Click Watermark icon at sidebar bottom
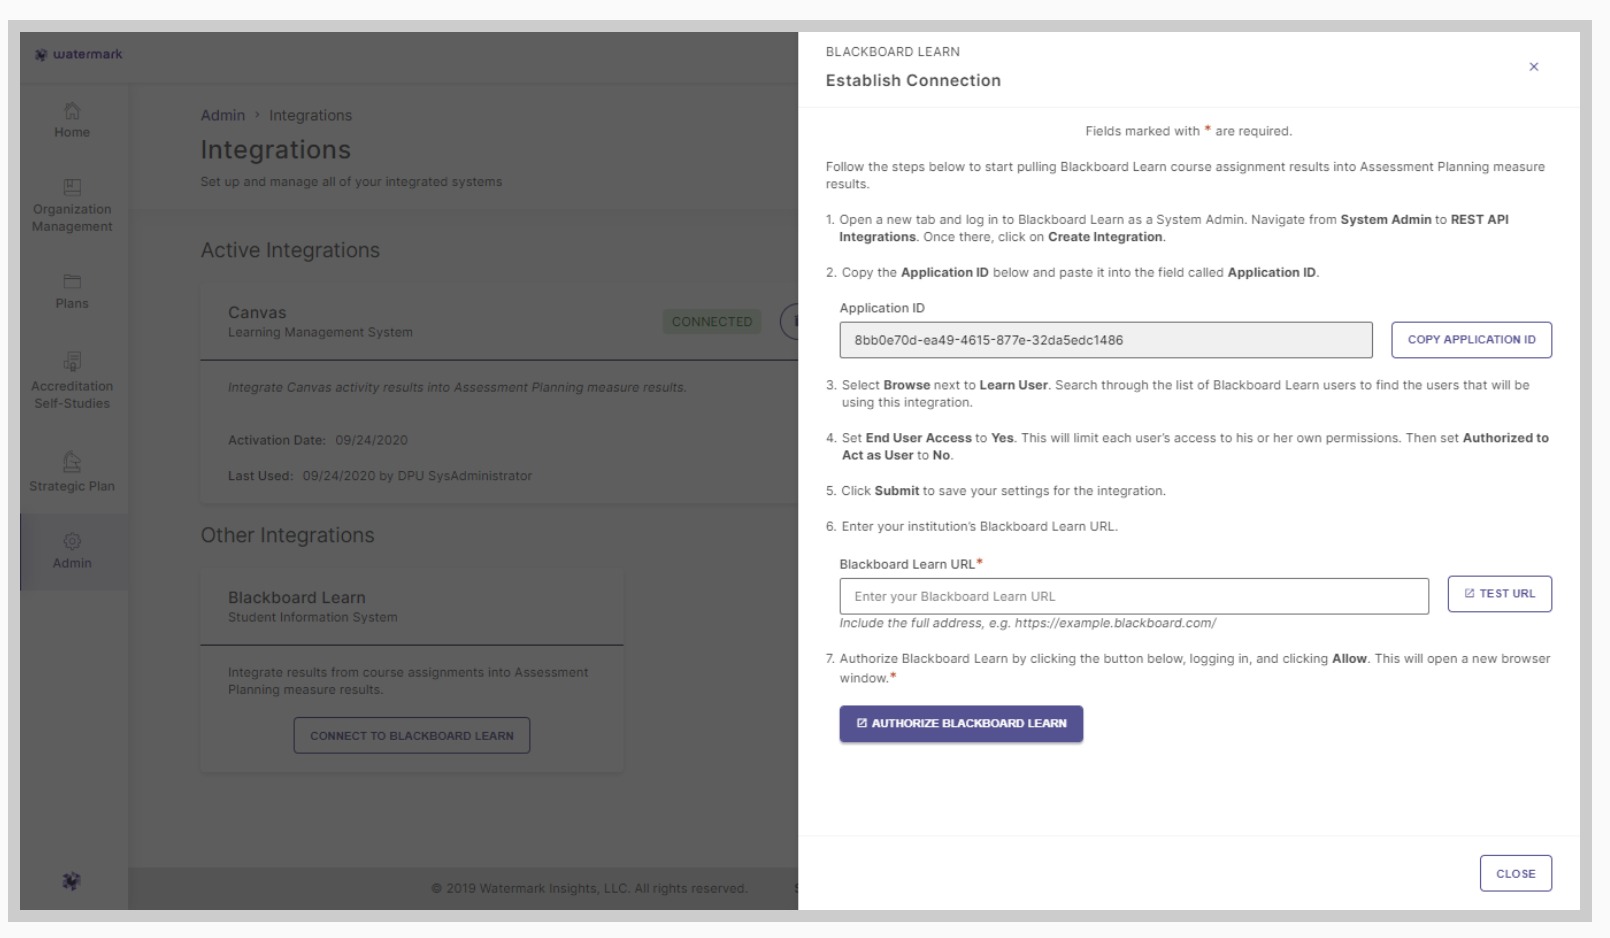Image resolution: width=1610 pixels, height=938 pixels. click(x=71, y=881)
